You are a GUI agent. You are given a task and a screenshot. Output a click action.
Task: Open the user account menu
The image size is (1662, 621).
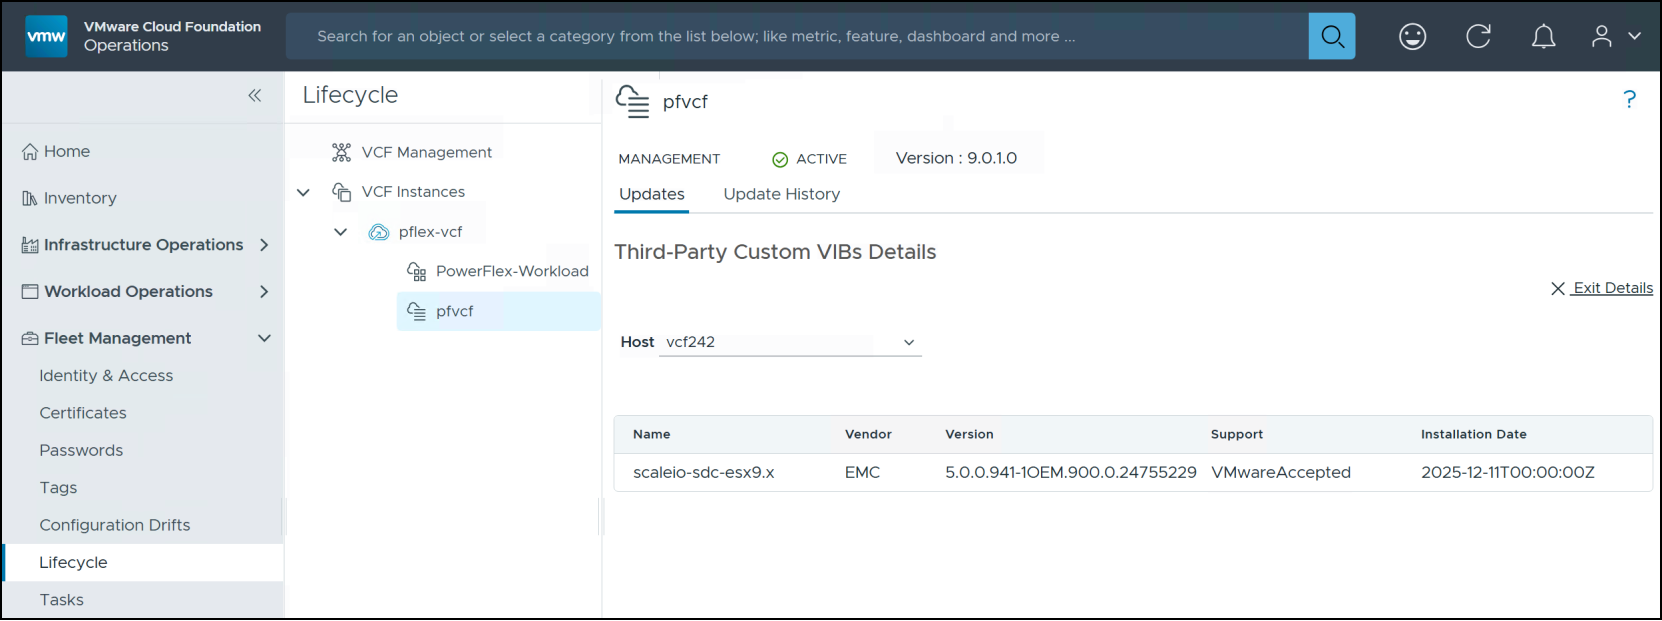[1616, 37]
